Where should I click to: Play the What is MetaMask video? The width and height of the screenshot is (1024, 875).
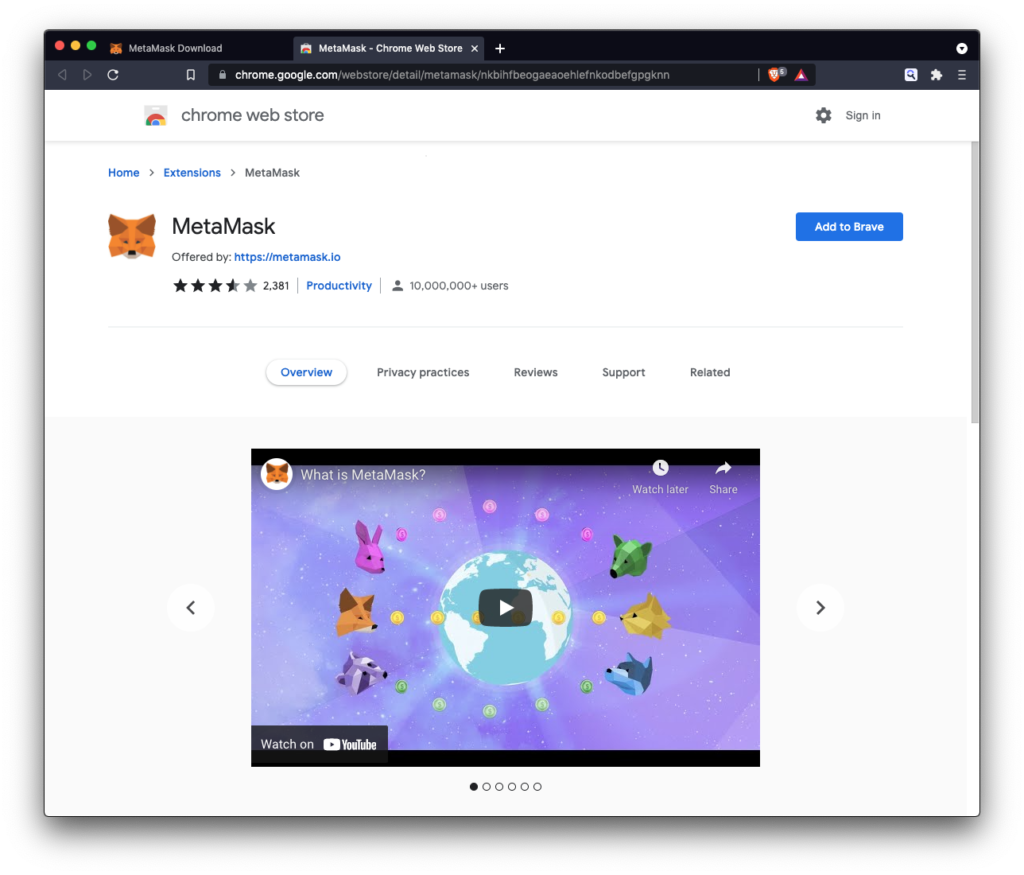(x=505, y=608)
